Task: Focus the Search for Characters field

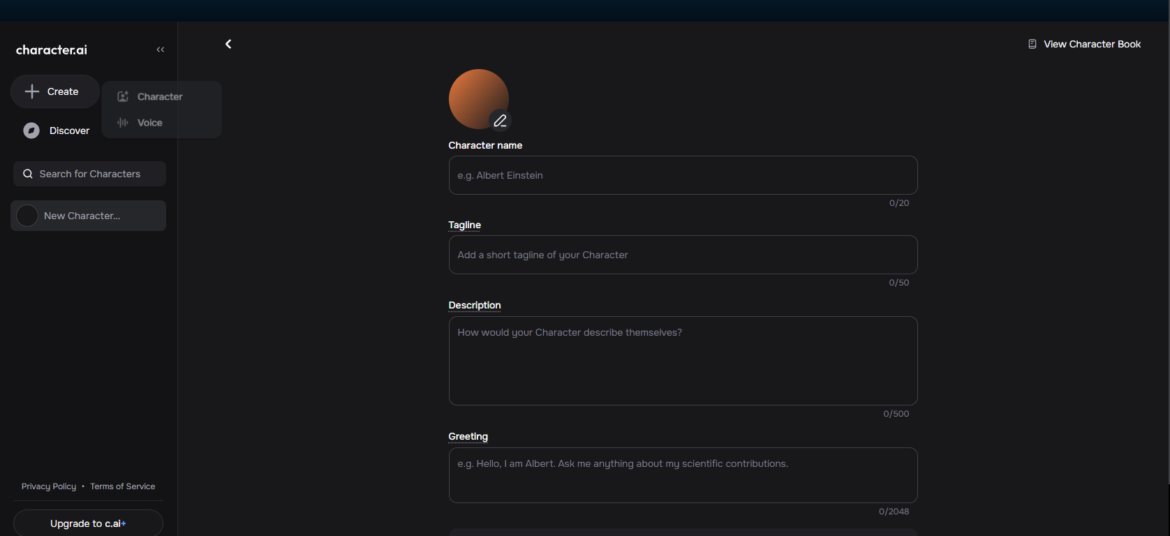Action: coord(90,174)
